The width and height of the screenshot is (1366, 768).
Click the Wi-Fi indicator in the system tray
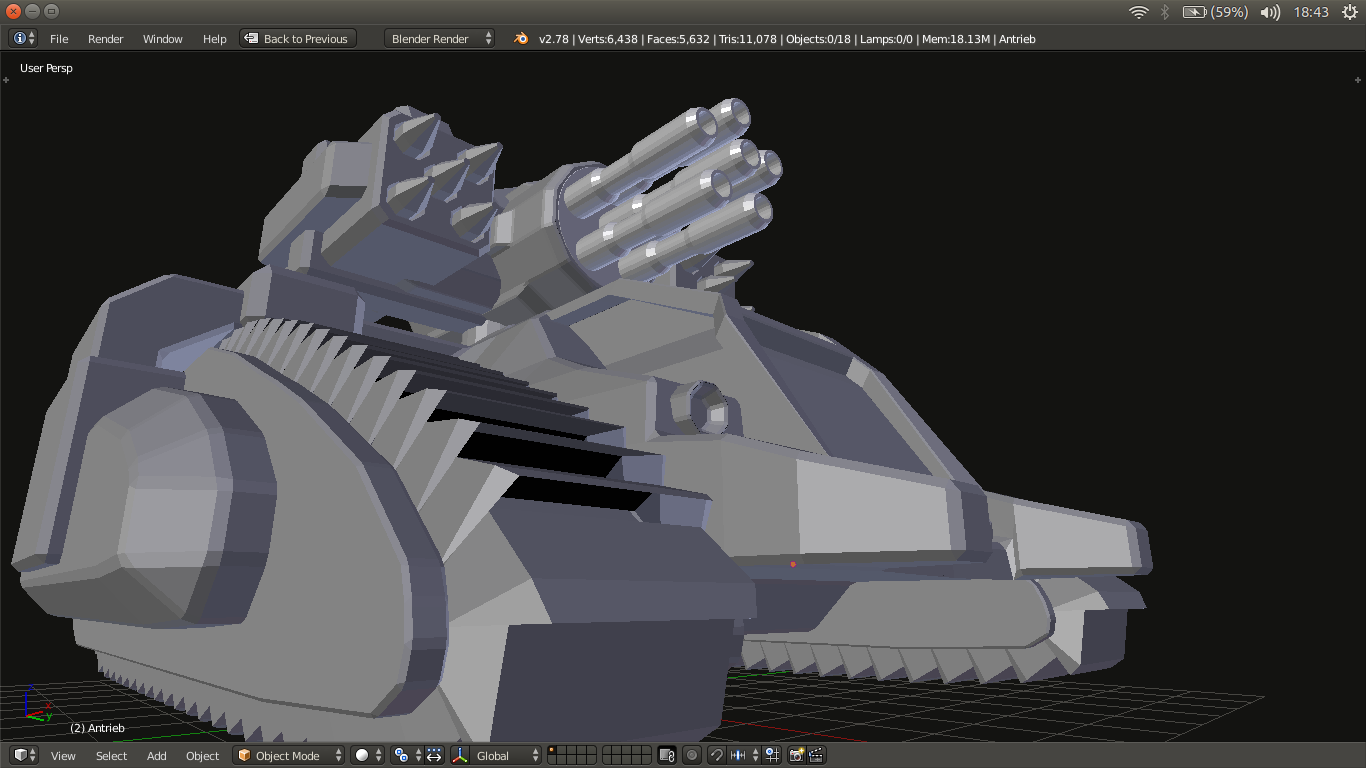[x=1138, y=12]
